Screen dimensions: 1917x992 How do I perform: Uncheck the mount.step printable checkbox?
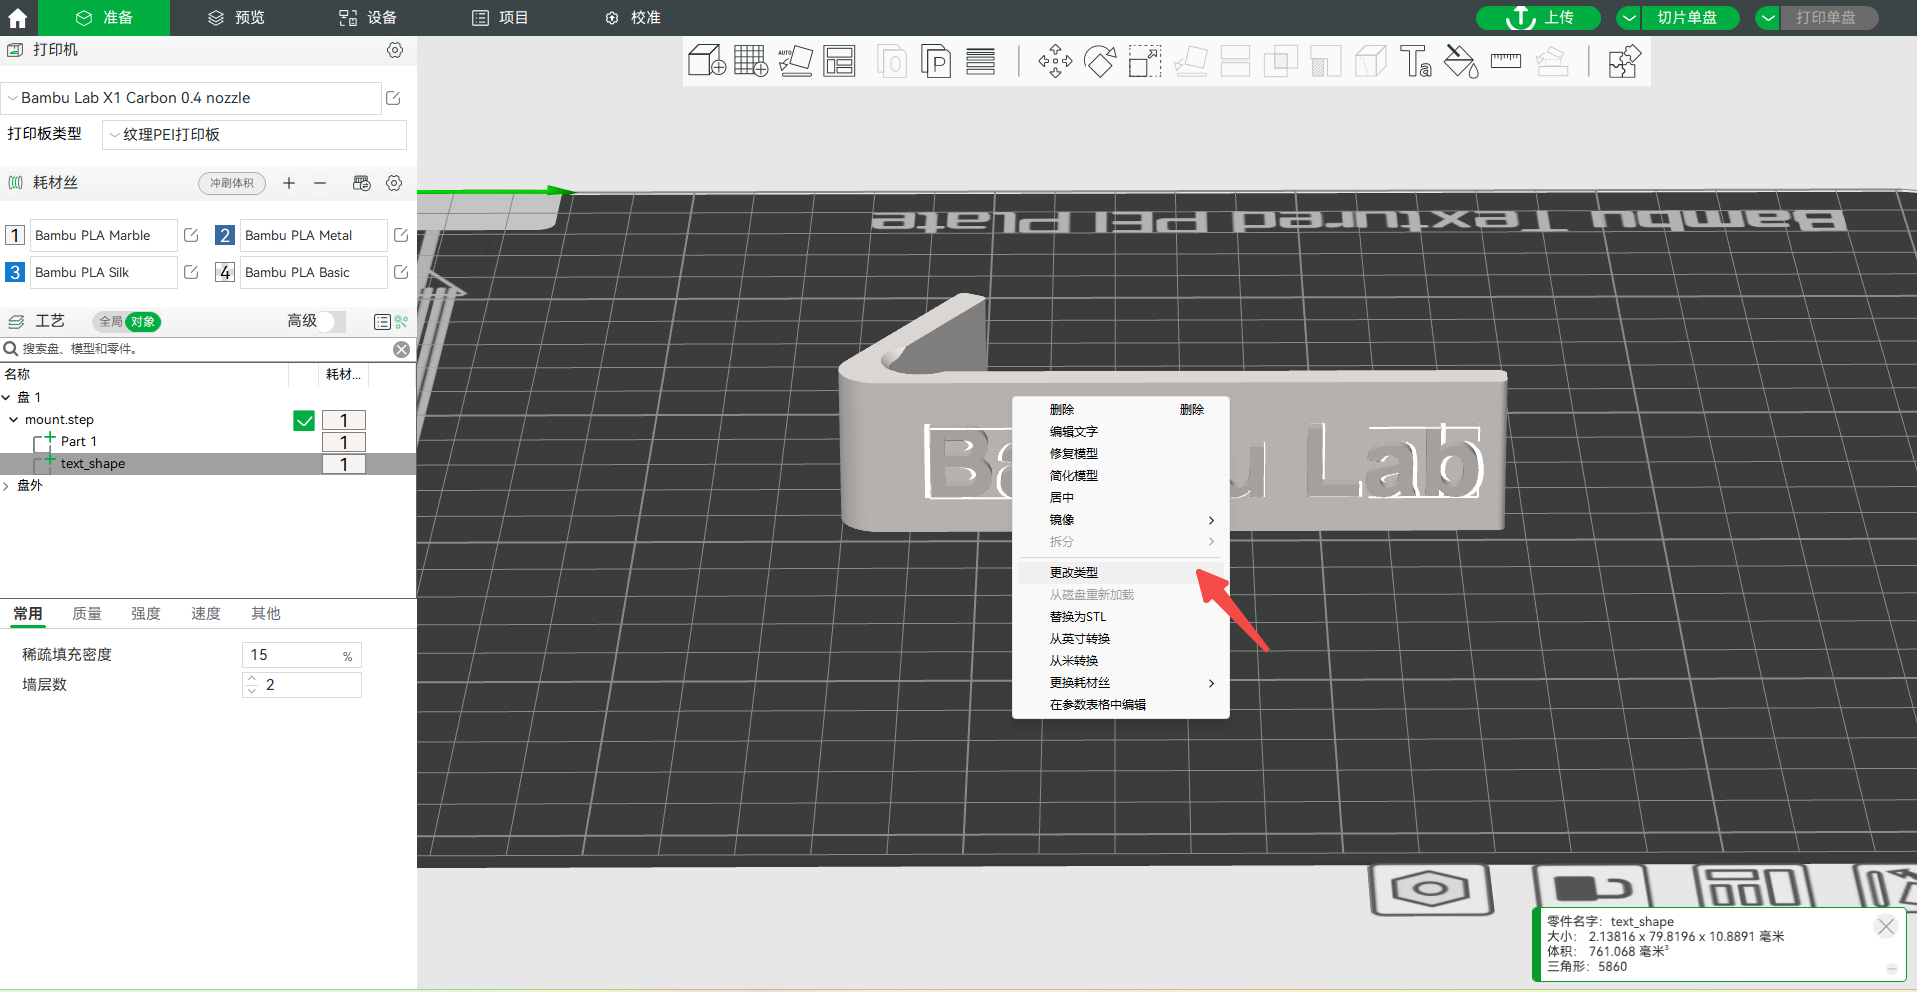(x=304, y=421)
